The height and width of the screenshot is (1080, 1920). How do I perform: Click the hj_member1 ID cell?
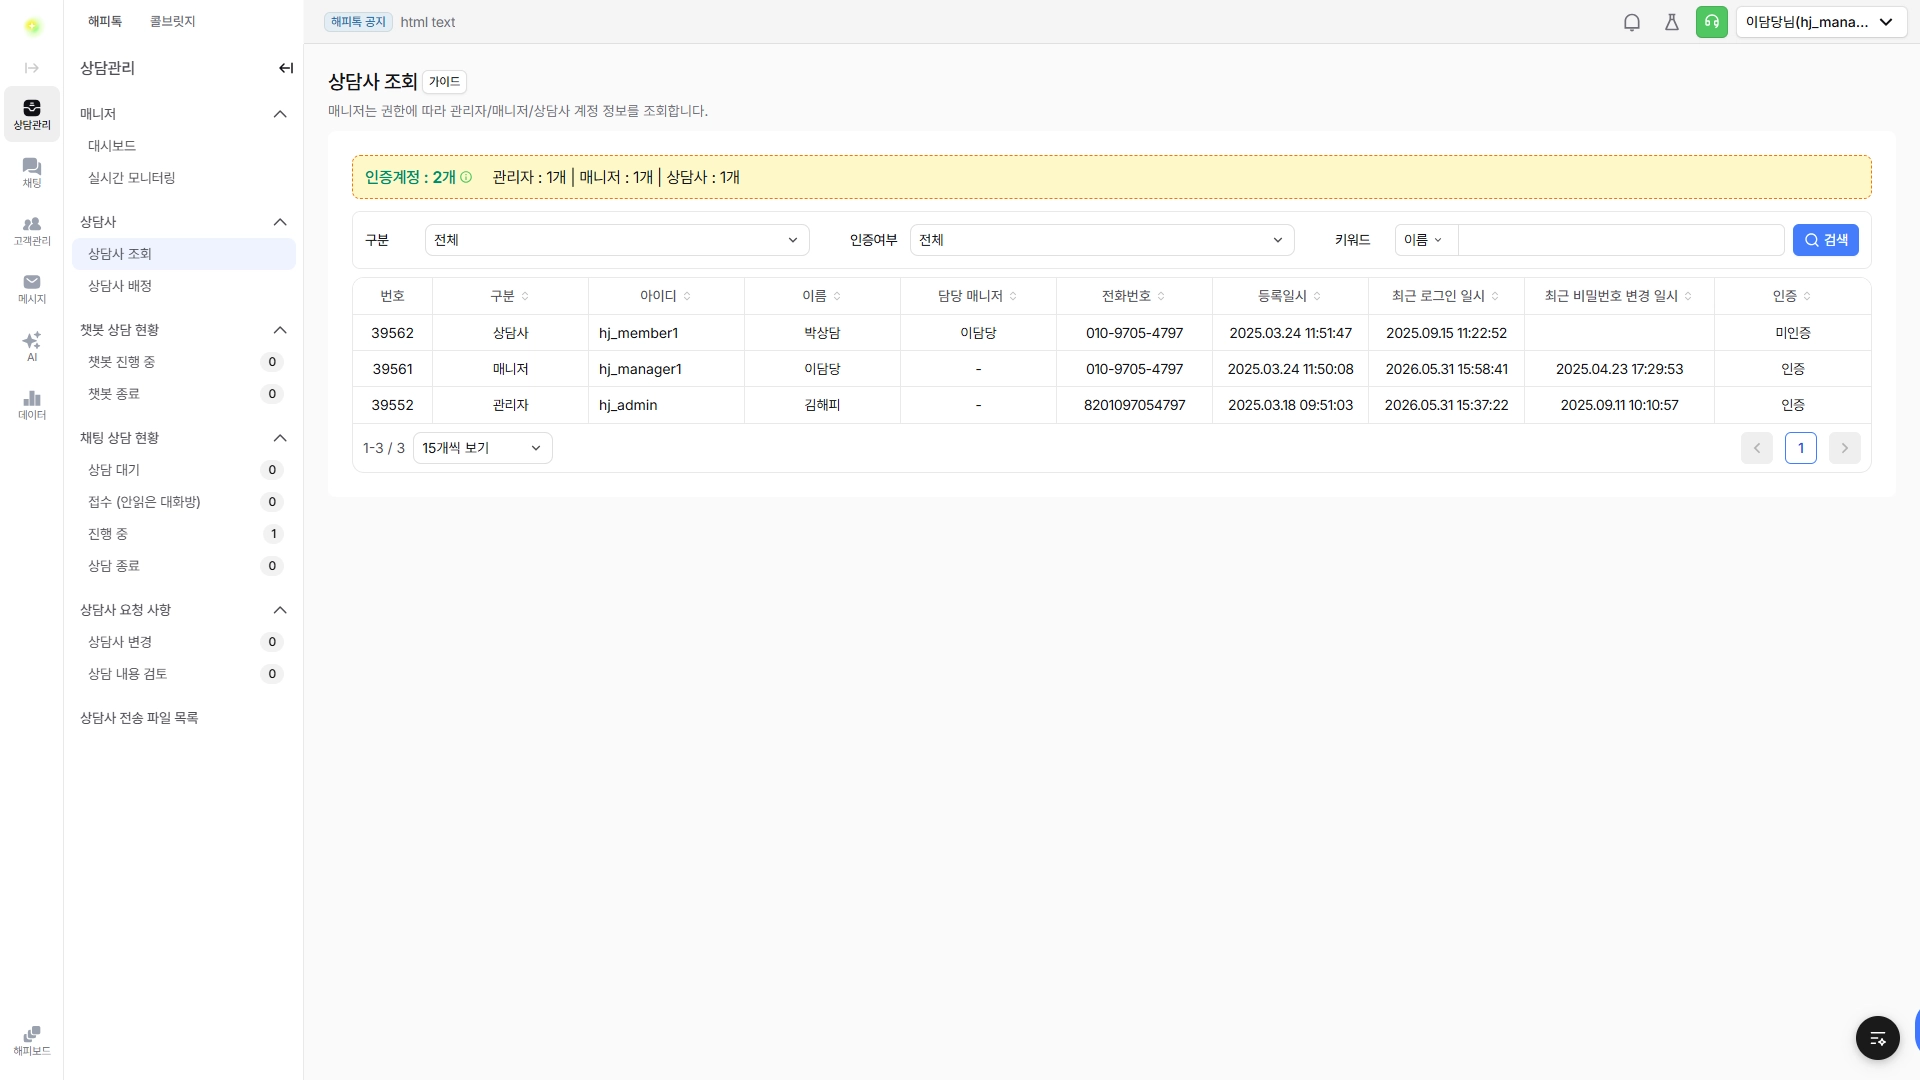point(666,333)
